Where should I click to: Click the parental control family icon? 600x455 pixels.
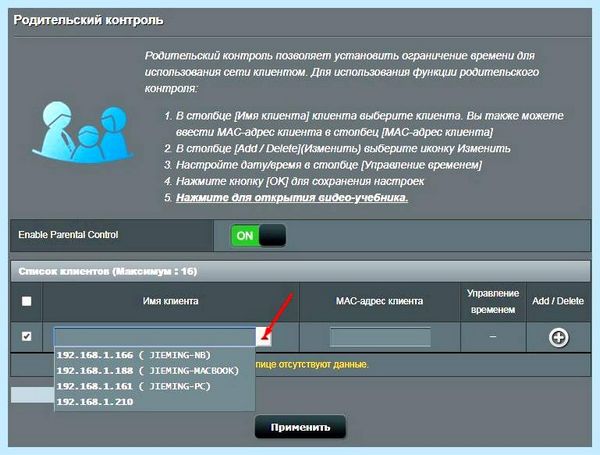click(83, 132)
